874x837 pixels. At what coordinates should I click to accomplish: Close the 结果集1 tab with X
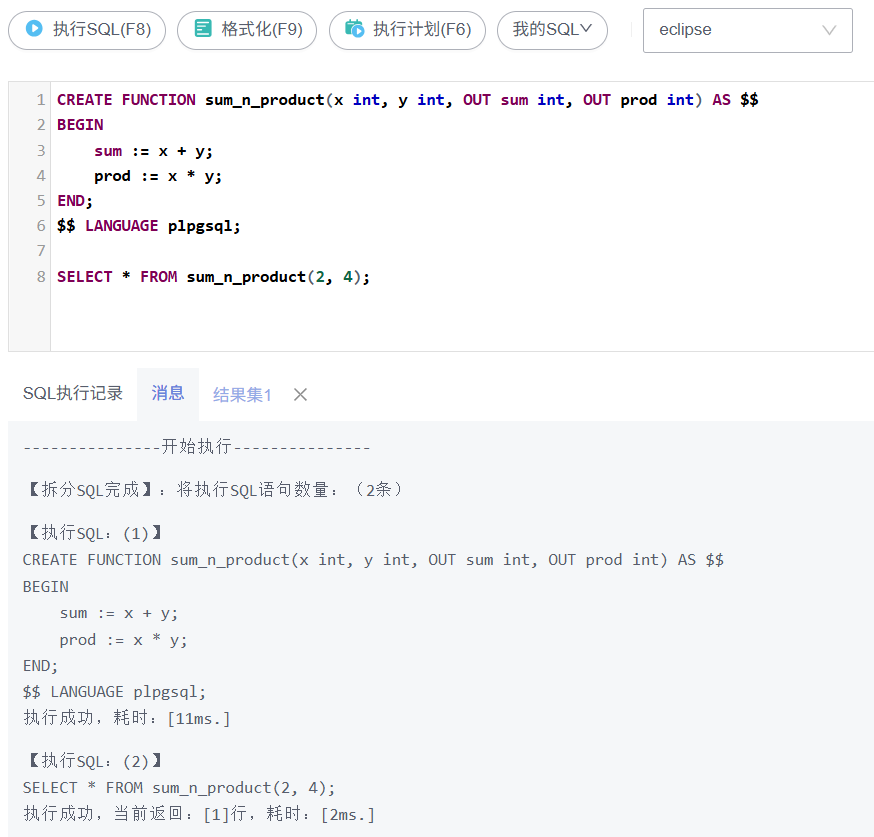[300, 395]
